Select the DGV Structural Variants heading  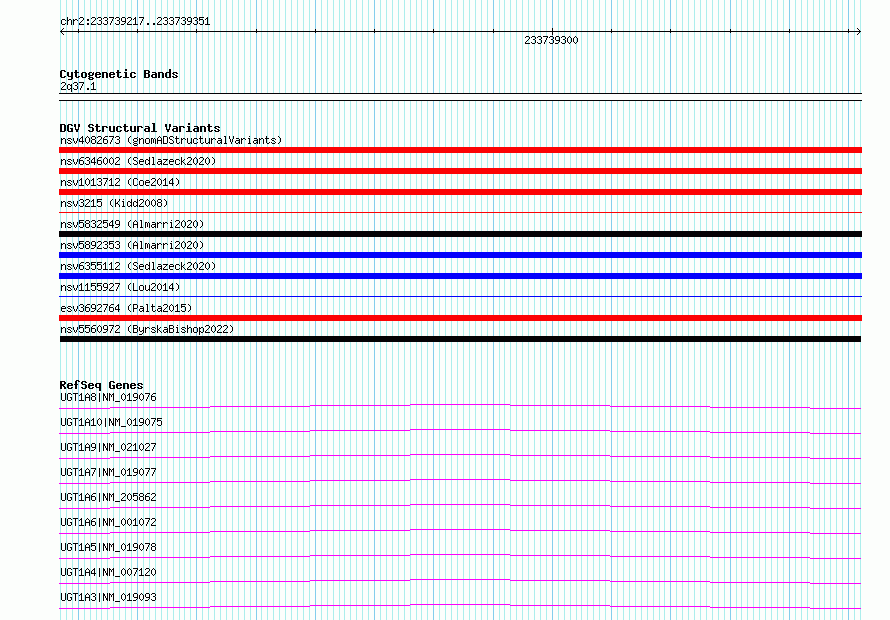140,128
